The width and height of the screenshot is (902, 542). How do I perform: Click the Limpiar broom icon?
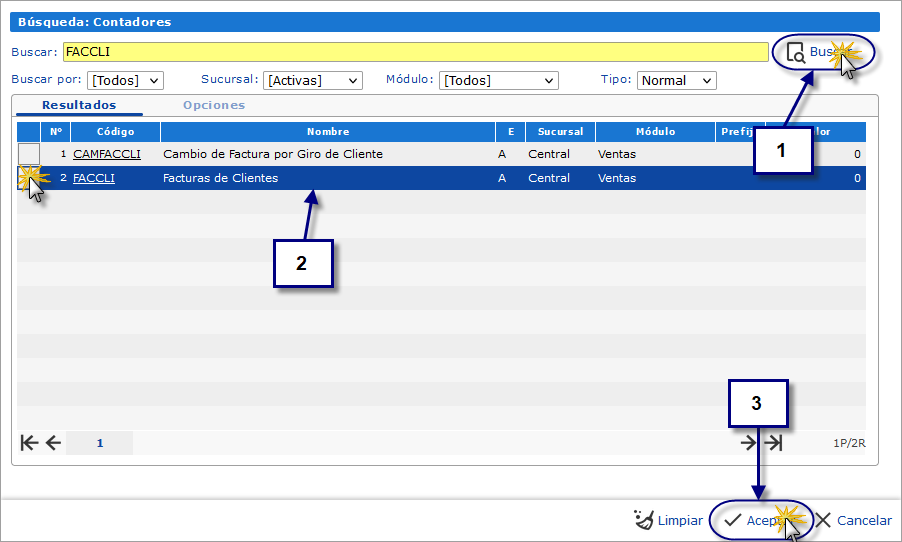[644, 520]
